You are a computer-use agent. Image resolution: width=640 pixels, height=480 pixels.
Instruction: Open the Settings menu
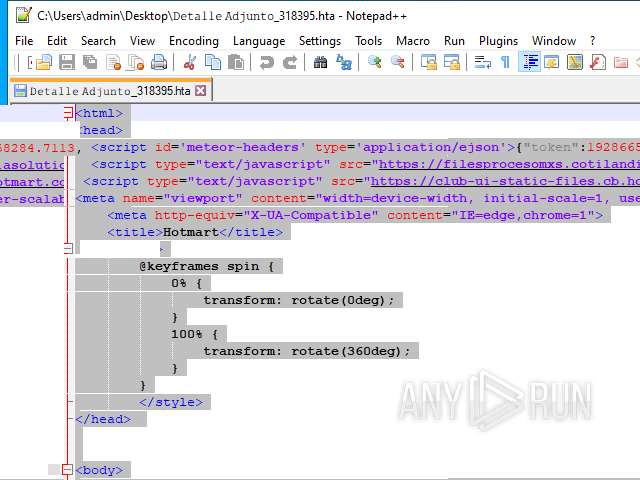[320, 41]
